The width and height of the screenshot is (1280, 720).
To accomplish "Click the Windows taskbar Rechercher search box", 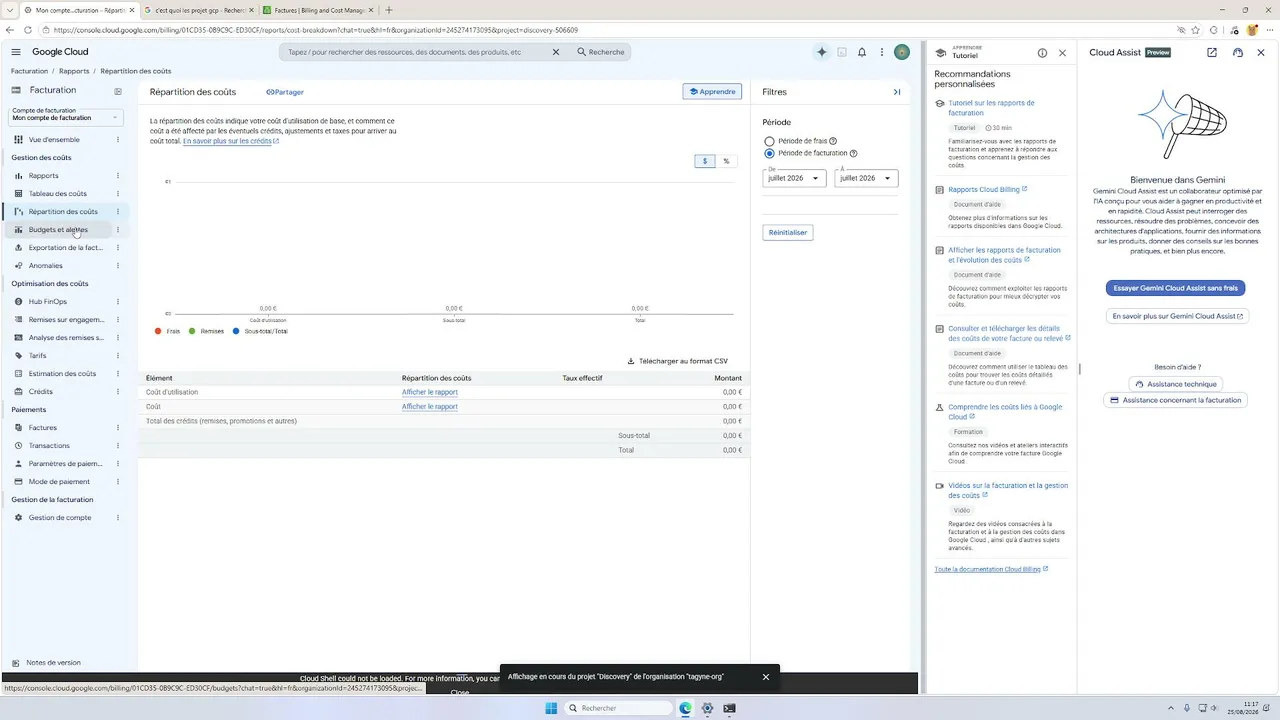I will point(618,708).
